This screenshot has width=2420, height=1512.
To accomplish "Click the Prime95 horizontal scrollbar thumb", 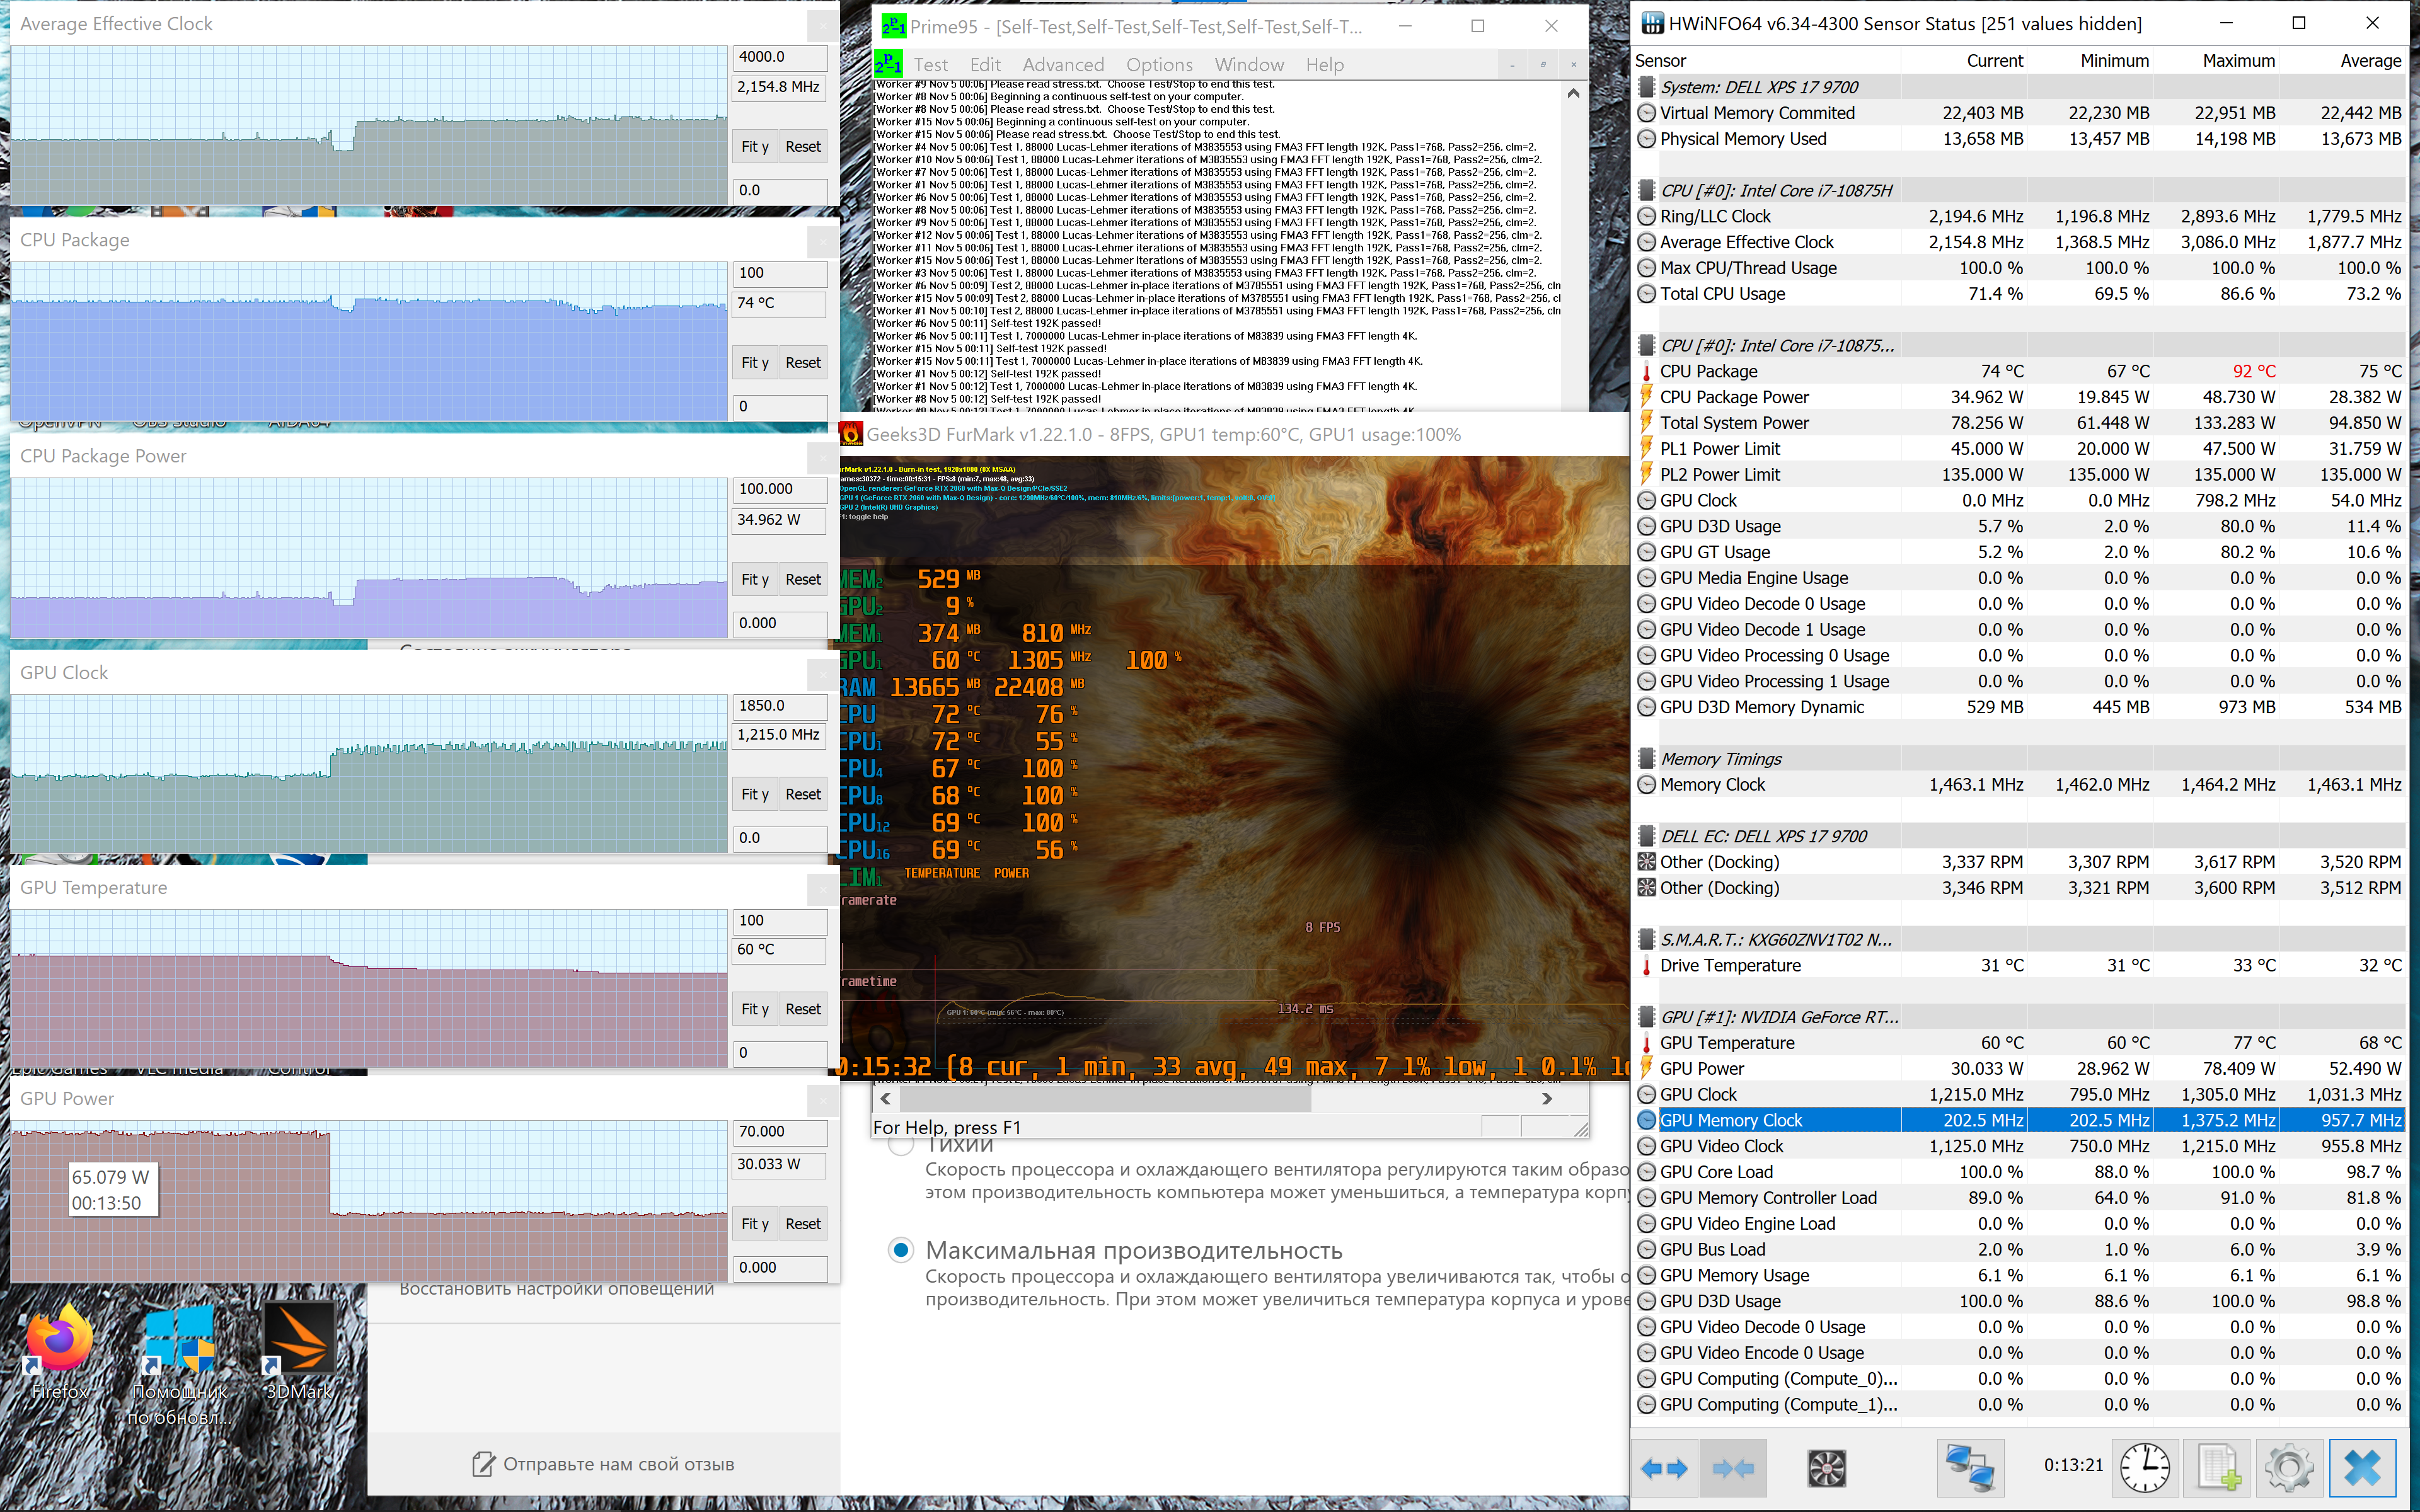I will tap(1105, 1098).
